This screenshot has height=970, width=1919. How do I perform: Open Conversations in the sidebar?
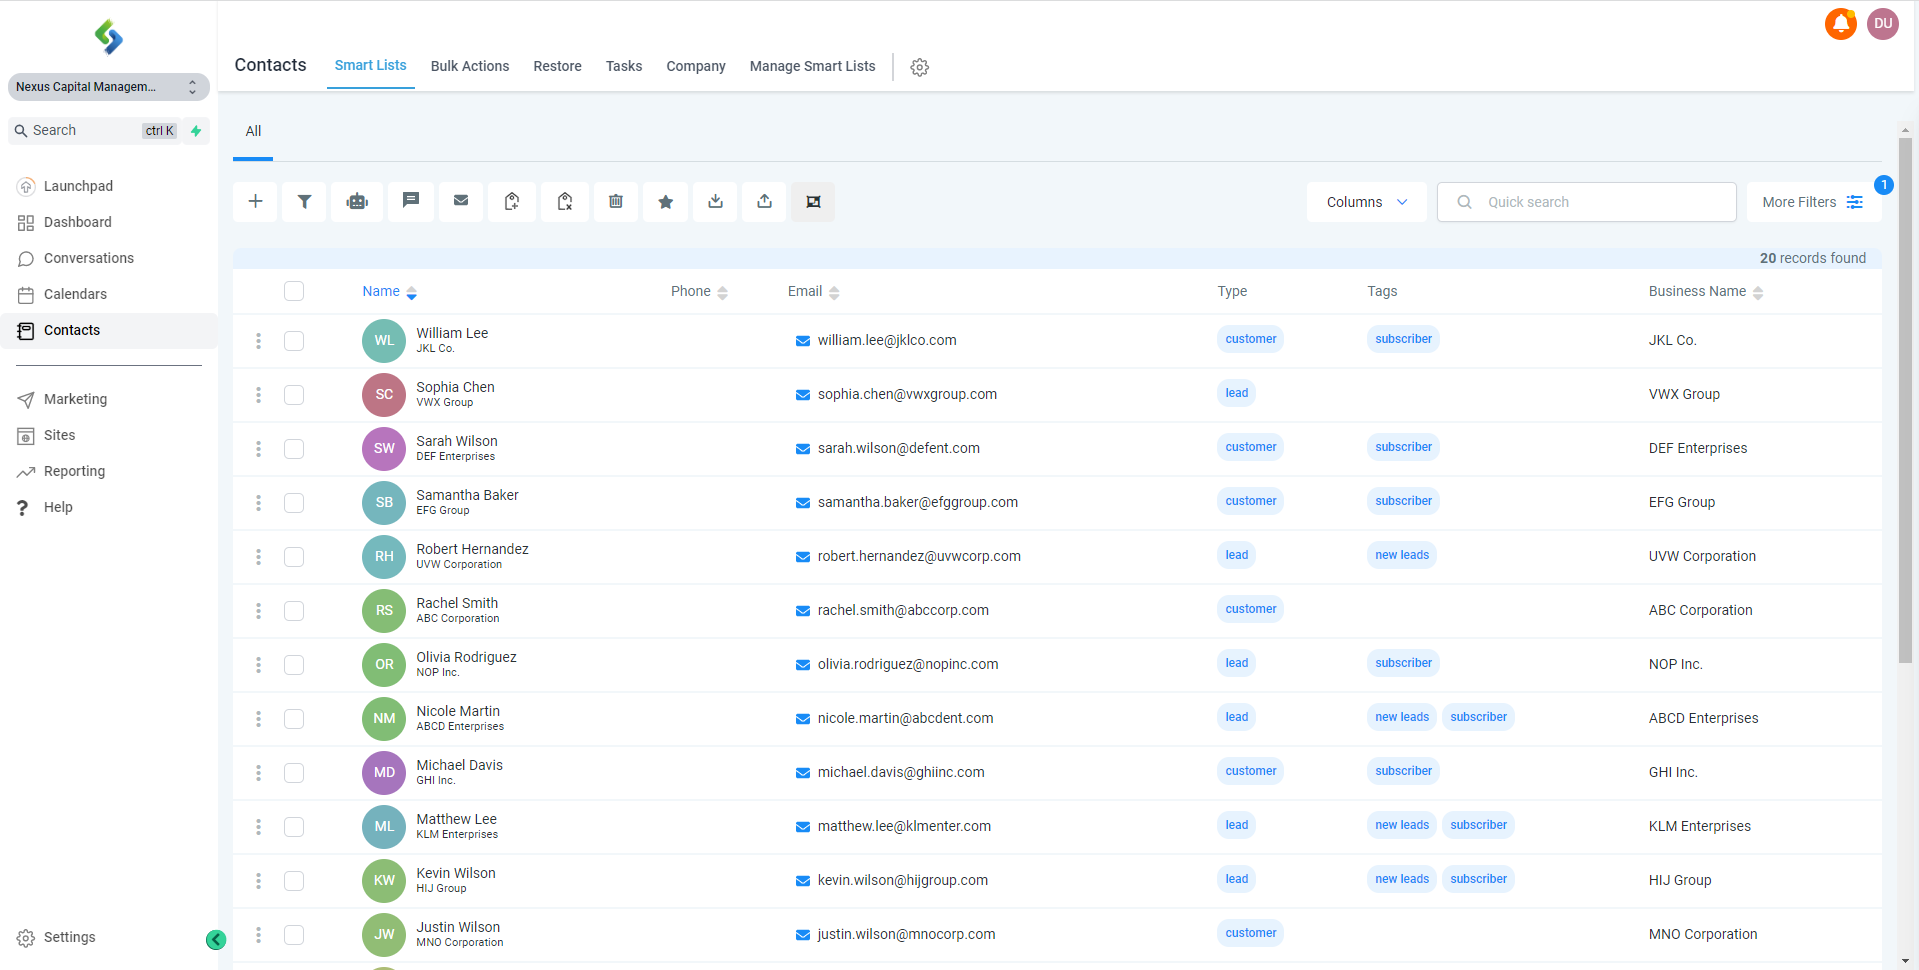tap(88, 258)
